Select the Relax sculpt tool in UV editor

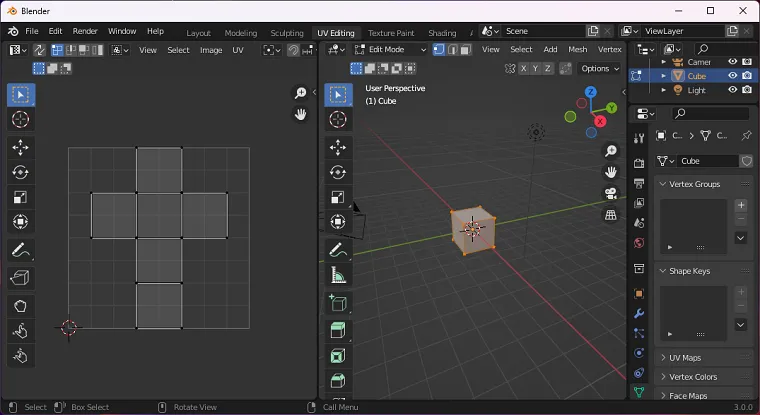[x=20, y=331]
